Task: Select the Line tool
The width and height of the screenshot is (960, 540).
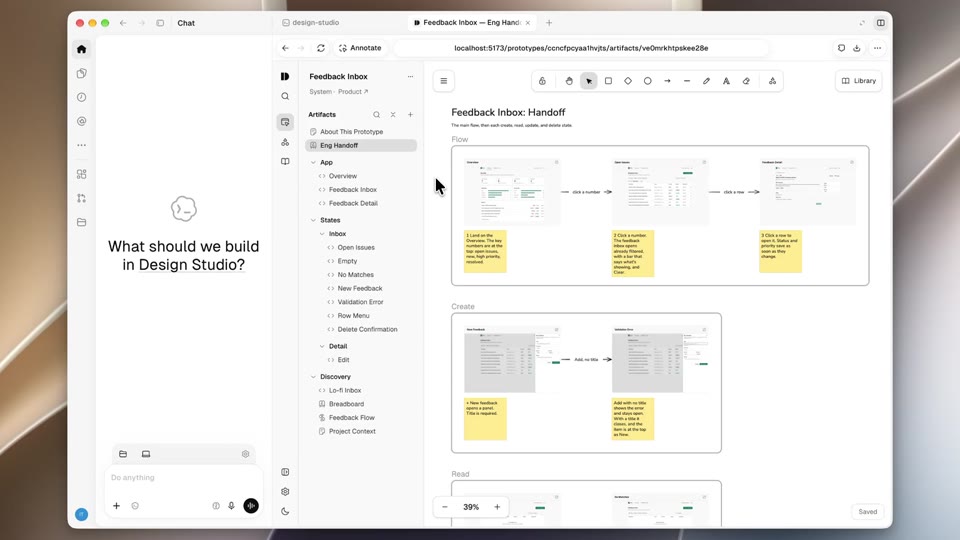Action: 687,81
